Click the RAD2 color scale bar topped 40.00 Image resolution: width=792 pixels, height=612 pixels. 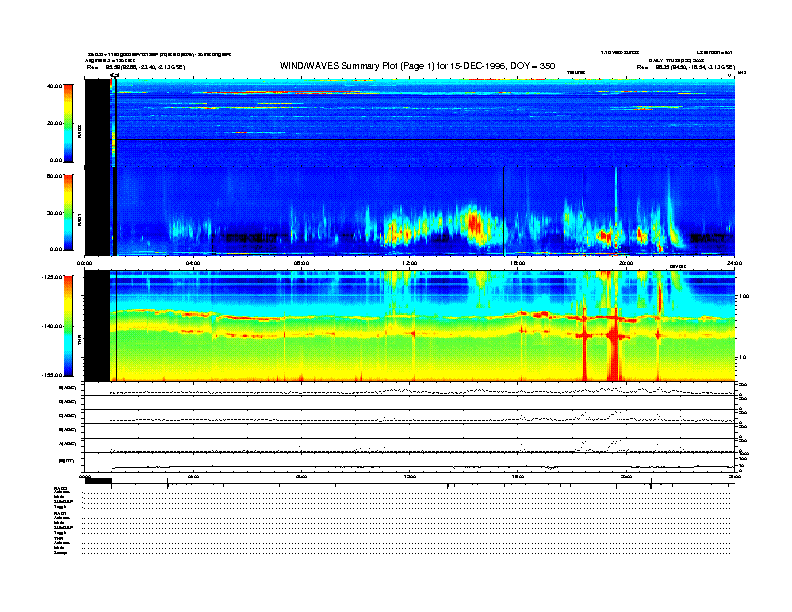68,123
